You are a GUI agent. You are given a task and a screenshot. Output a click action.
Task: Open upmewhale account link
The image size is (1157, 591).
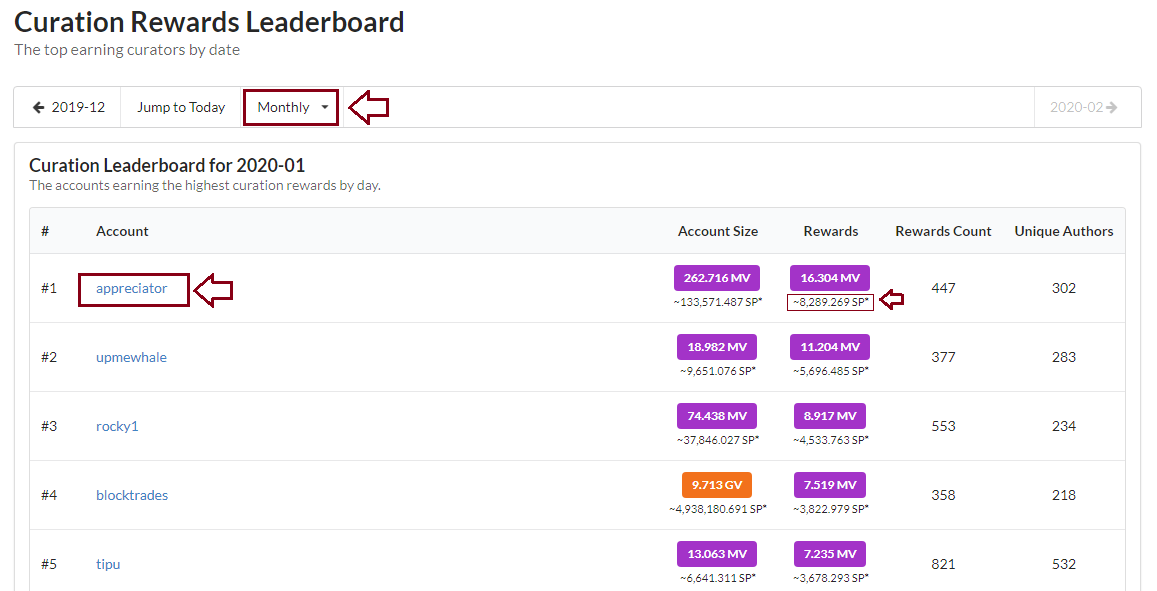click(131, 357)
